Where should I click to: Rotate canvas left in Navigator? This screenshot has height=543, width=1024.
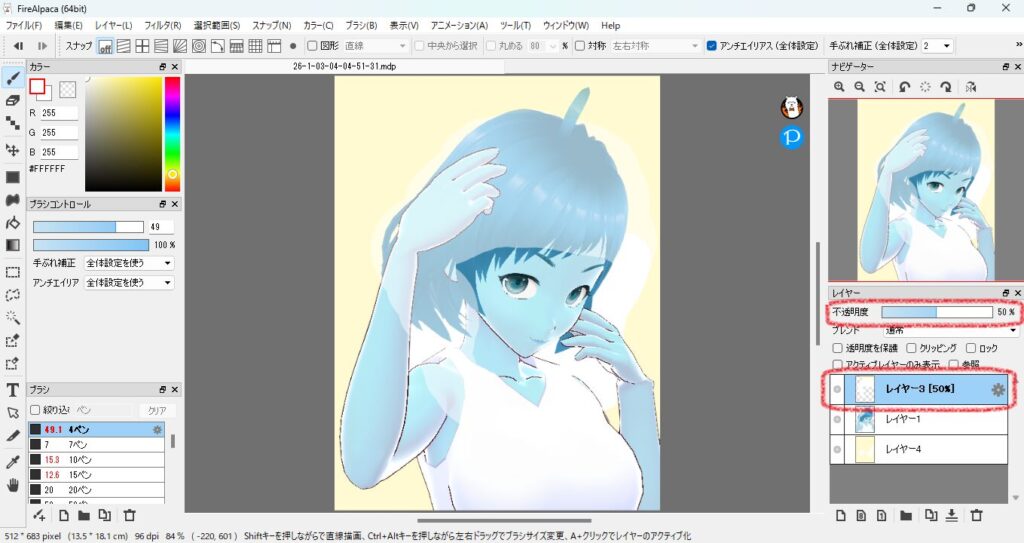point(904,87)
